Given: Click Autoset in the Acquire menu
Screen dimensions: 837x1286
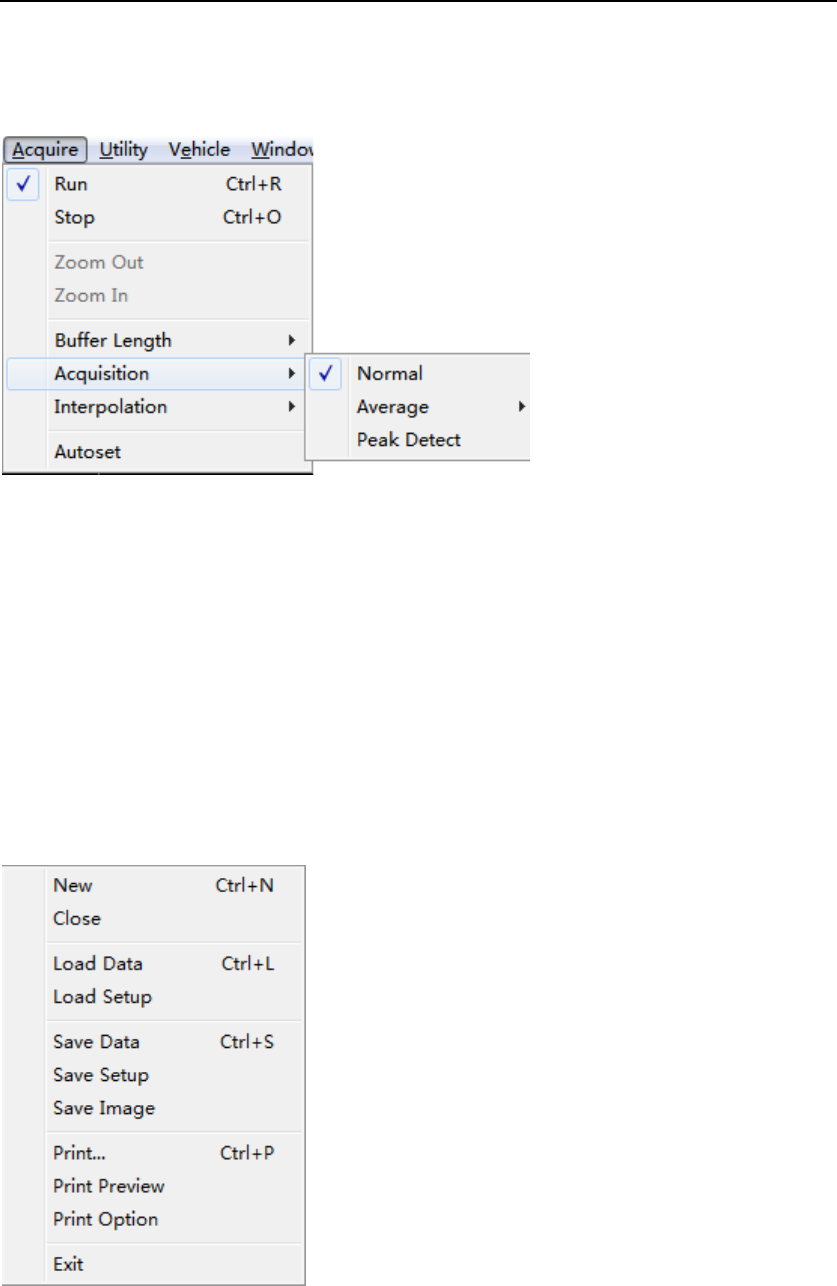Looking at the screenshot, I should (159, 451).
